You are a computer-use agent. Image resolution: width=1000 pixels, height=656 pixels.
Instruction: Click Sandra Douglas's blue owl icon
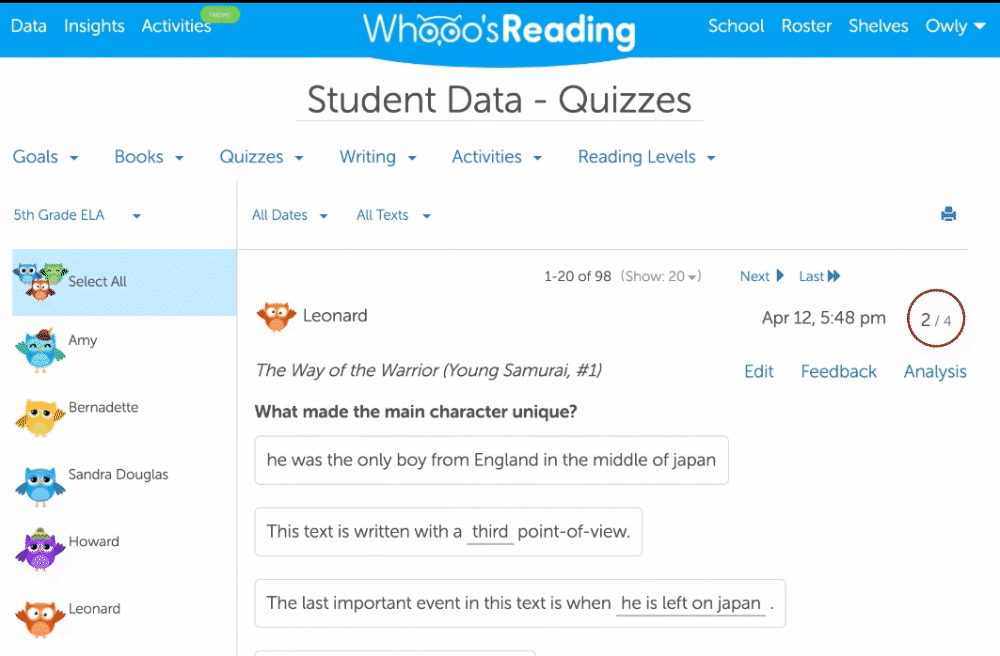click(40, 483)
